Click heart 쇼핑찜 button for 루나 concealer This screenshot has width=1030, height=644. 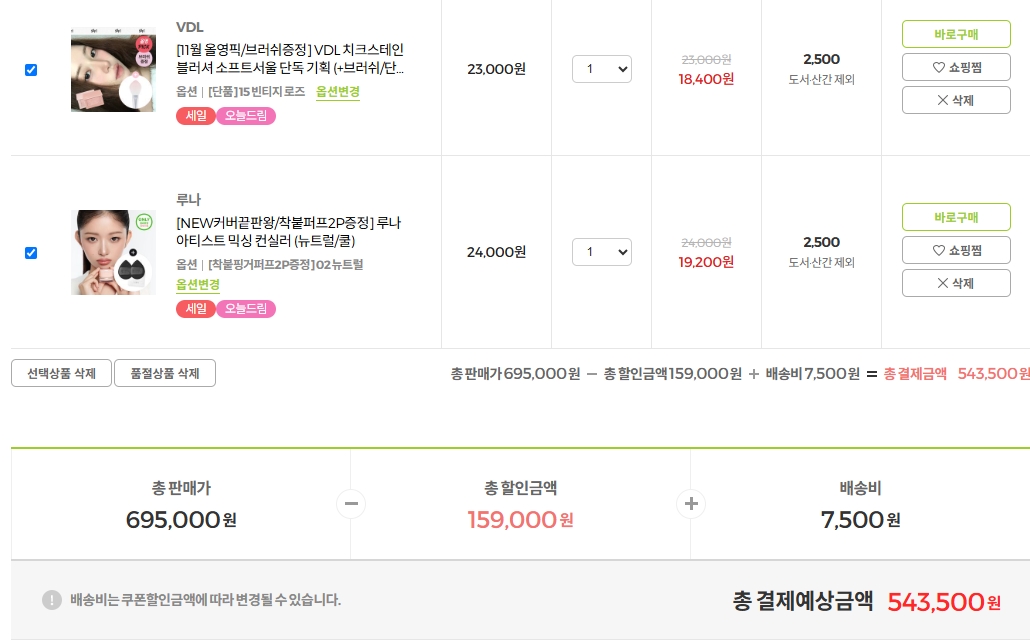point(956,250)
